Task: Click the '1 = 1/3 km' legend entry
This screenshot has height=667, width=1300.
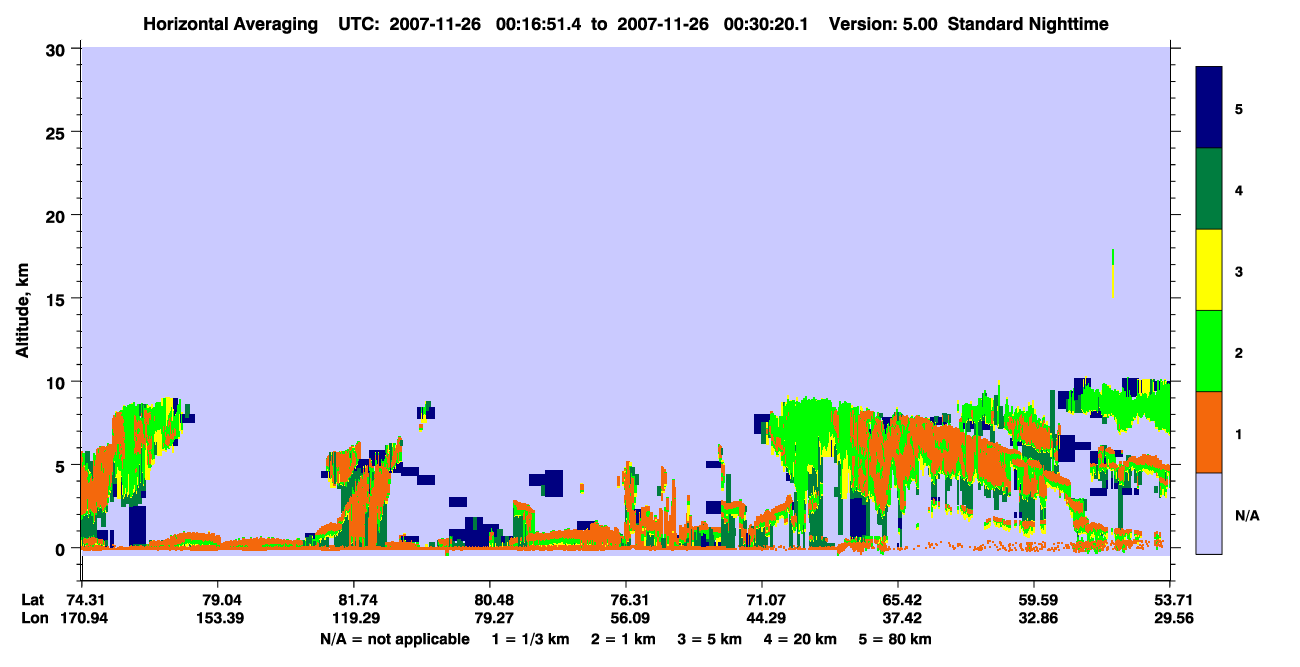Action: 530,639
